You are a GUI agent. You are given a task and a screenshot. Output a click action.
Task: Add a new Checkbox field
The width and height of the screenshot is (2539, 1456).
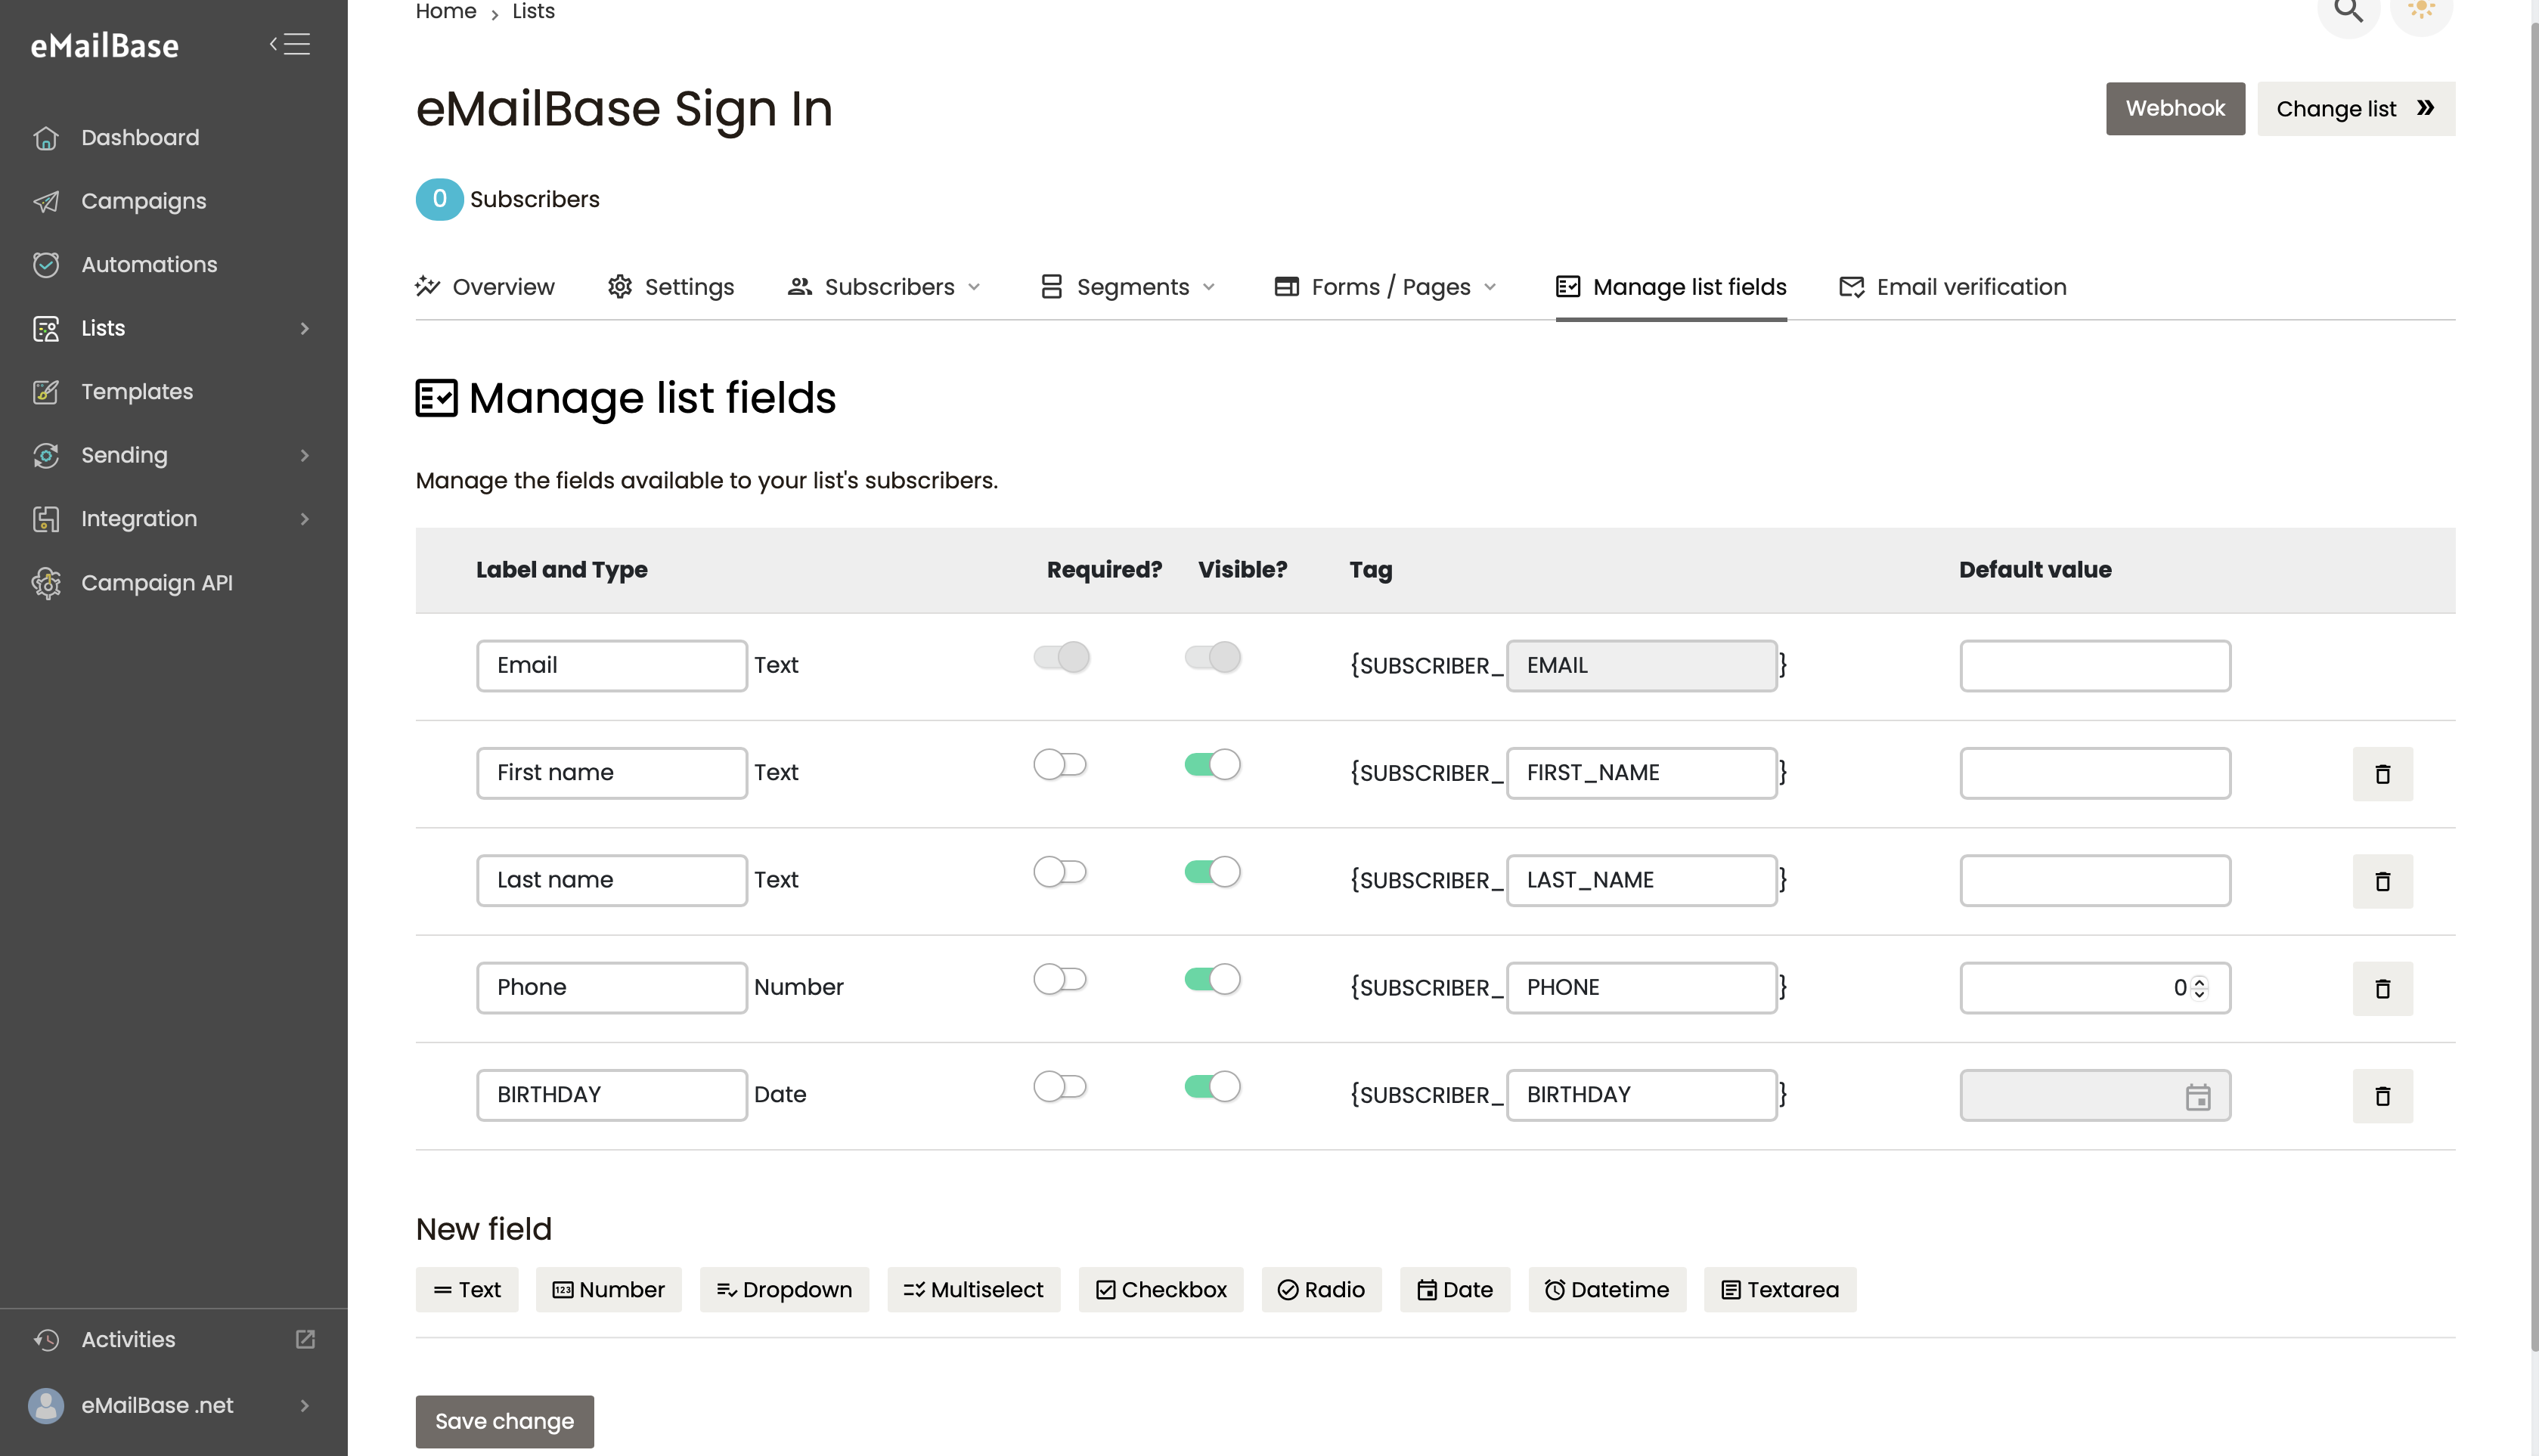point(1160,1290)
